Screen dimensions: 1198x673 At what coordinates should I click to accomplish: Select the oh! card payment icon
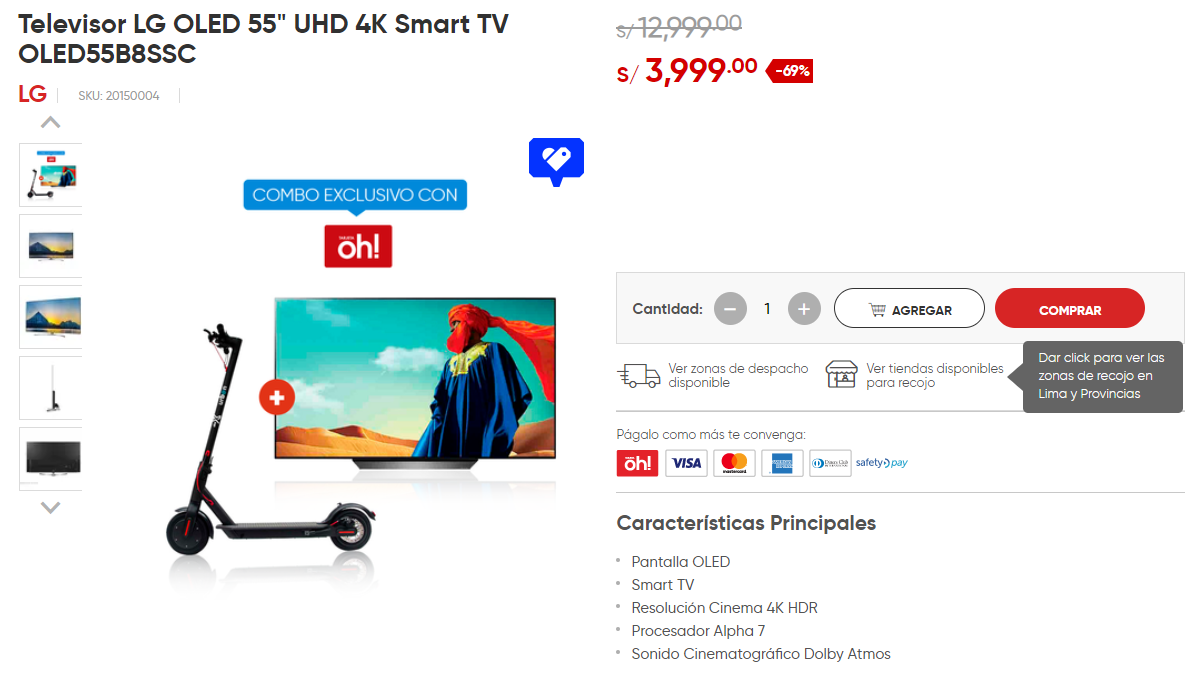coord(637,463)
